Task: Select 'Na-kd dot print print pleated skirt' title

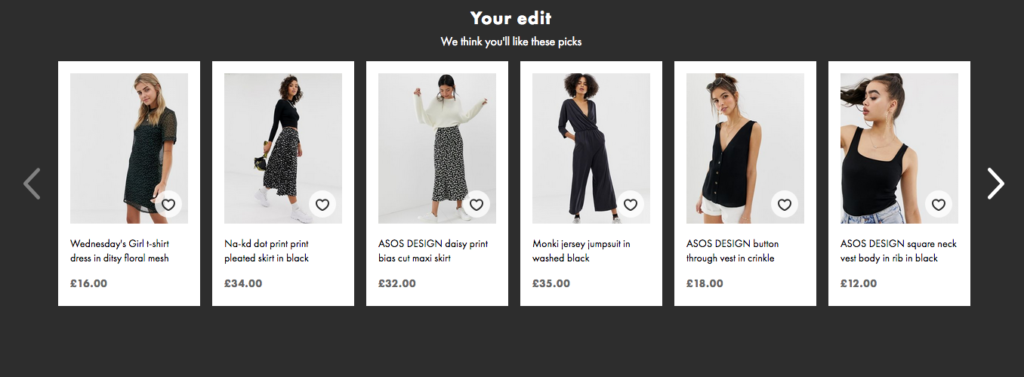Action: (266, 251)
